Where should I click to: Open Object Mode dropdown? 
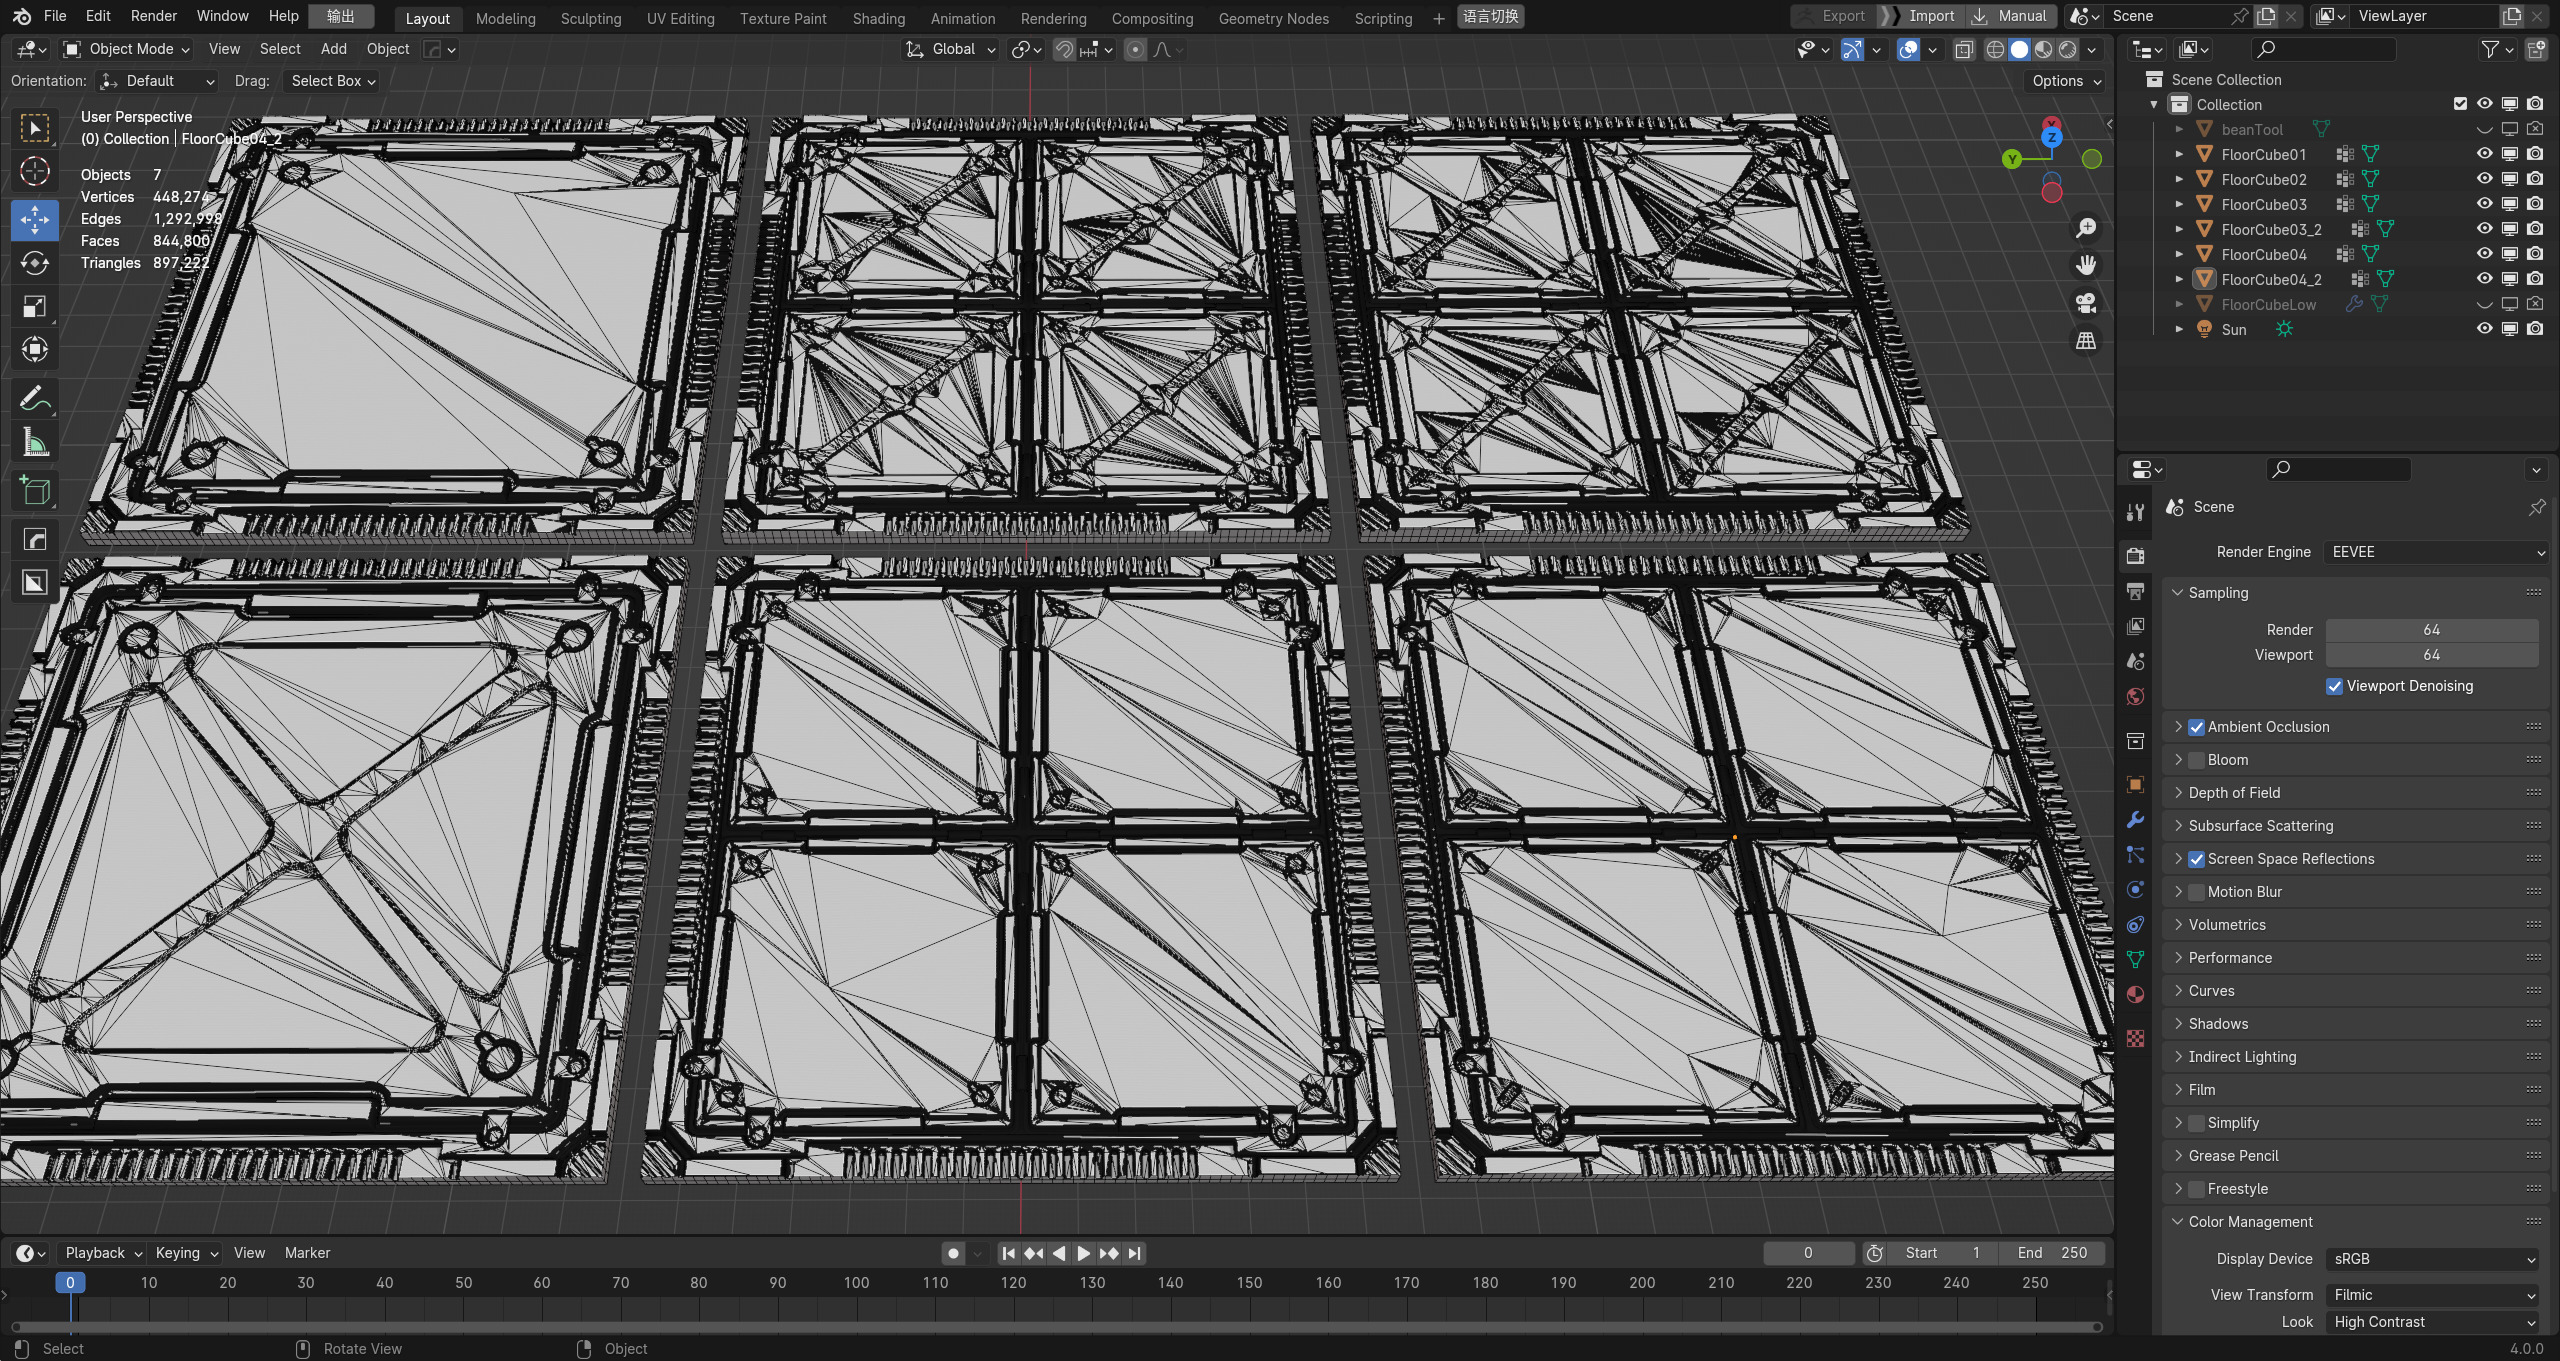(126, 49)
